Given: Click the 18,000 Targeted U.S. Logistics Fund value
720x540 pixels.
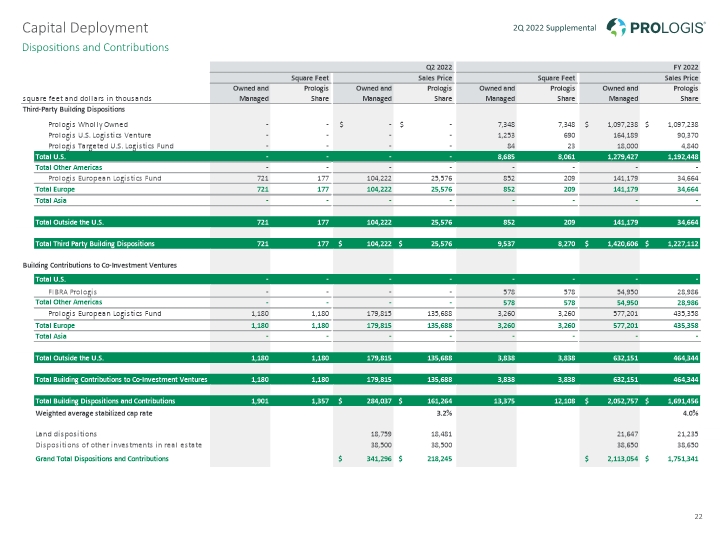Looking at the screenshot, I should click(627, 146).
